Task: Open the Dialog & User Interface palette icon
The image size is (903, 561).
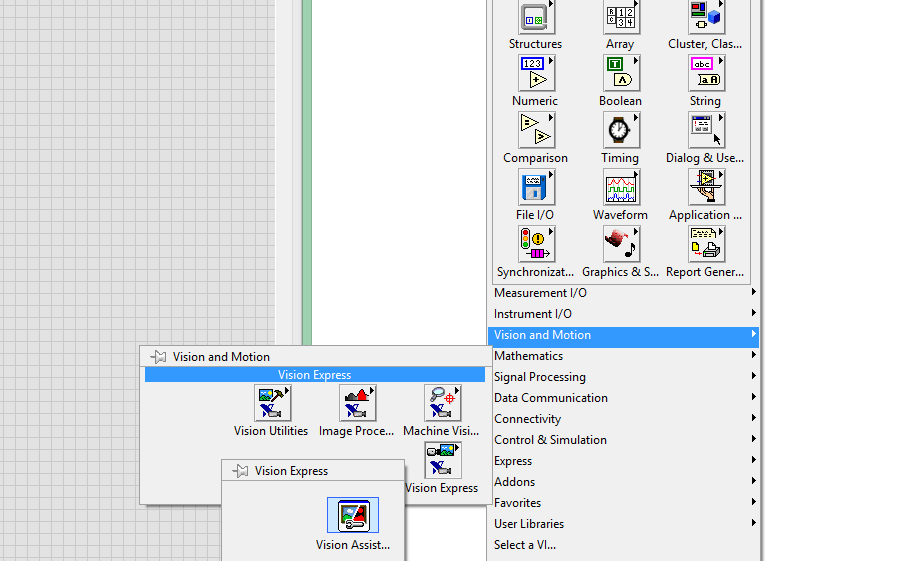Action: coord(706,130)
